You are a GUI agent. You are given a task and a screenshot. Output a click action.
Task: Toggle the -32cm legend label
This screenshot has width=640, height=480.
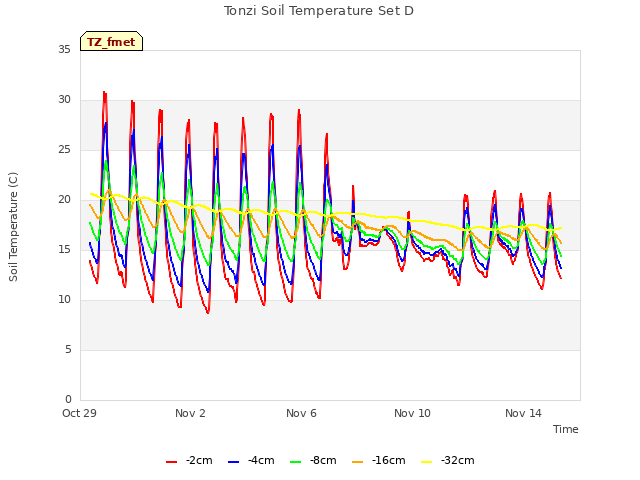point(458,460)
